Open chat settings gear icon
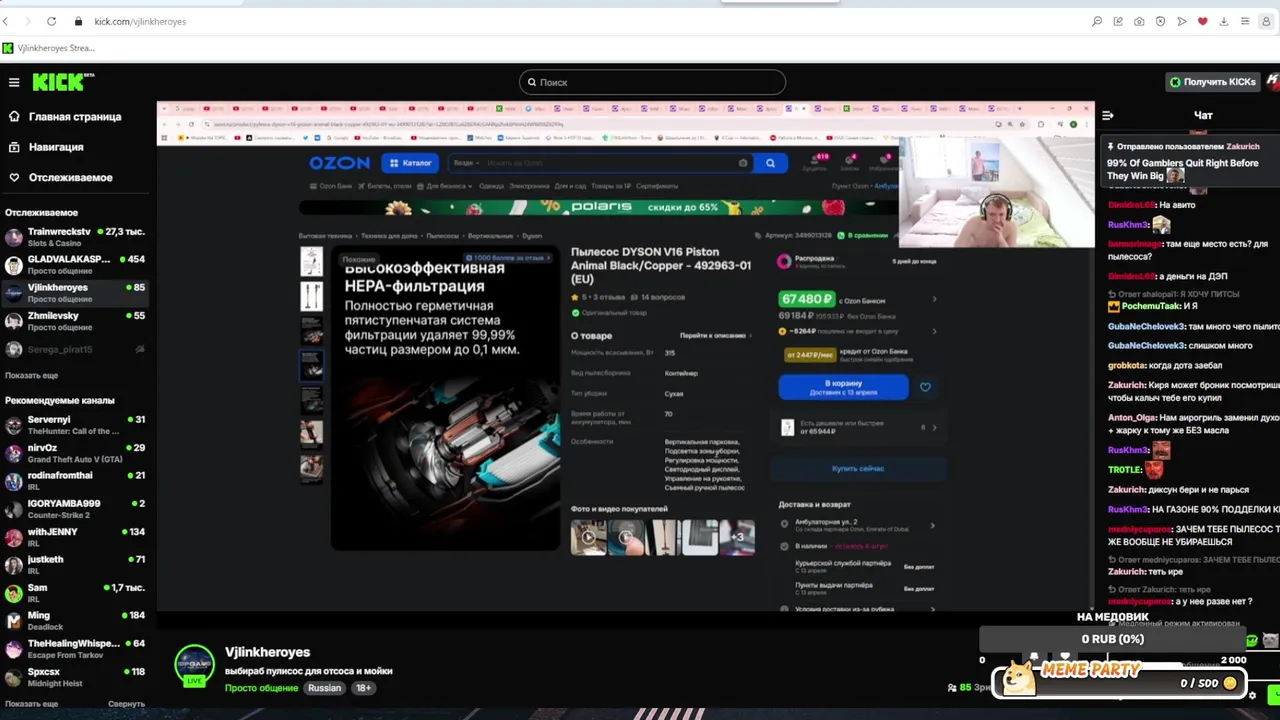Screen dimensions: 1280x720 point(1252,695)
